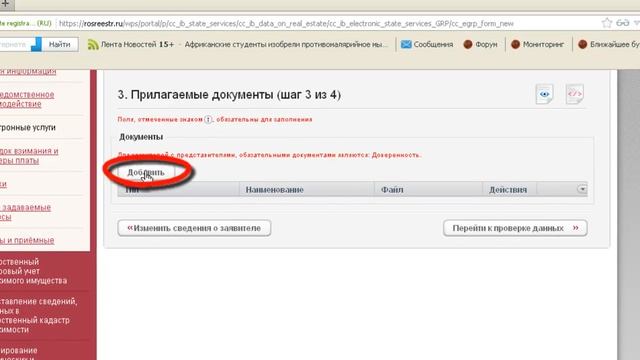640x360 pixels.
Task: Click the Сообщения envelope icon
Action: pos(406,44)
